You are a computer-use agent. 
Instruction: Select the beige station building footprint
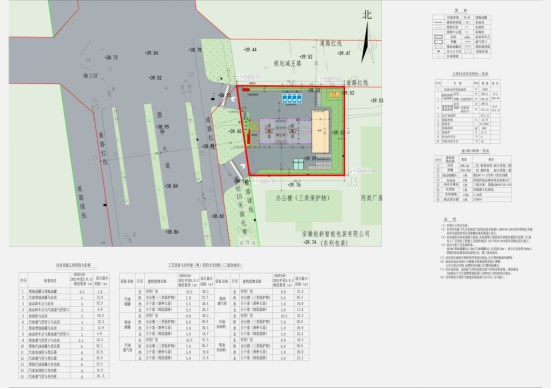click(x=320, y=131)
